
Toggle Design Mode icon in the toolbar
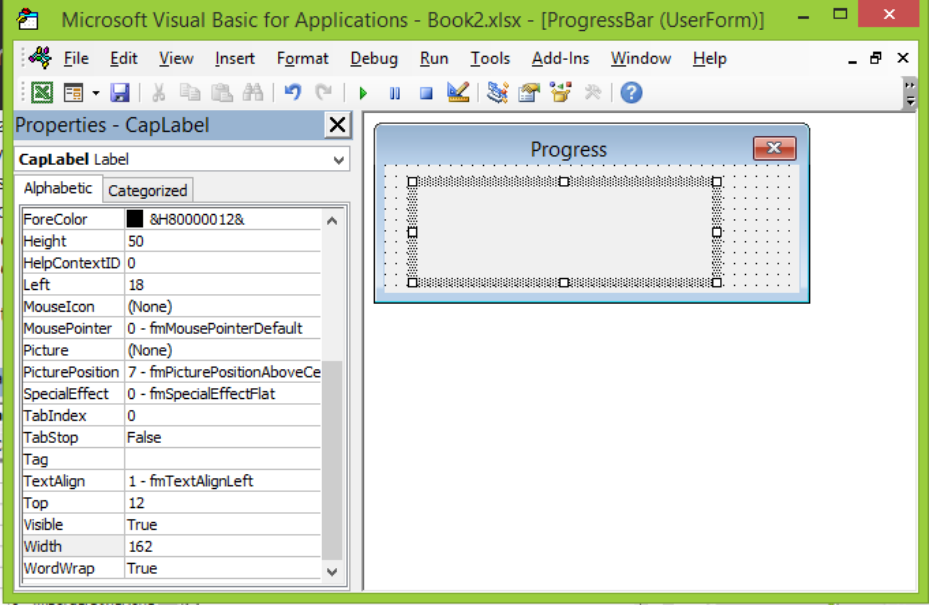(x=458, y=92)
